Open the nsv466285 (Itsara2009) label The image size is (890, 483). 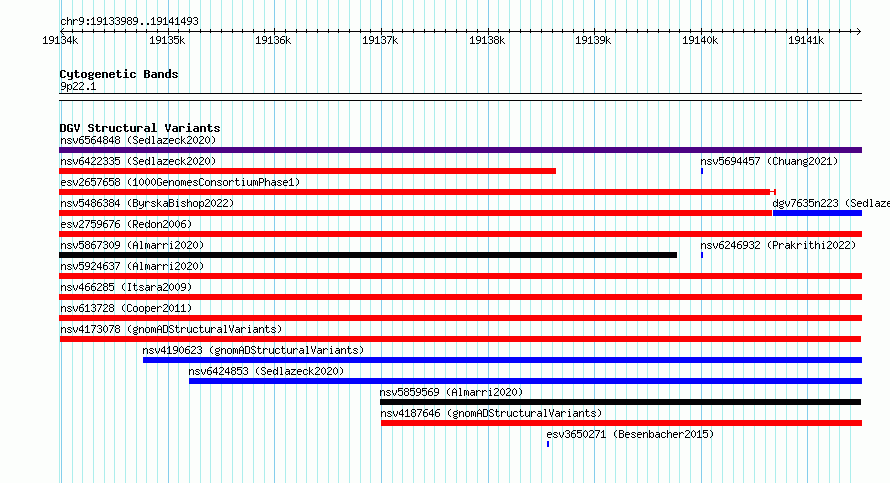(x=126, y=287)
